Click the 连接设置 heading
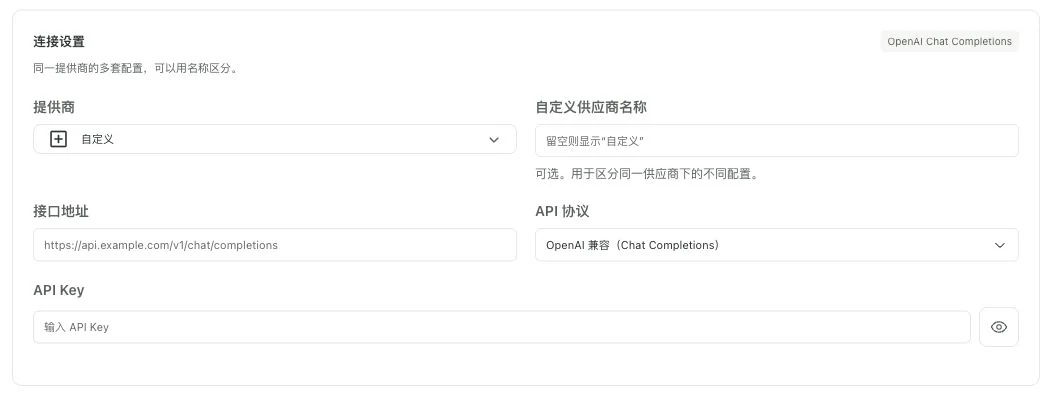The image size is (1052, 396). (59, 42)
